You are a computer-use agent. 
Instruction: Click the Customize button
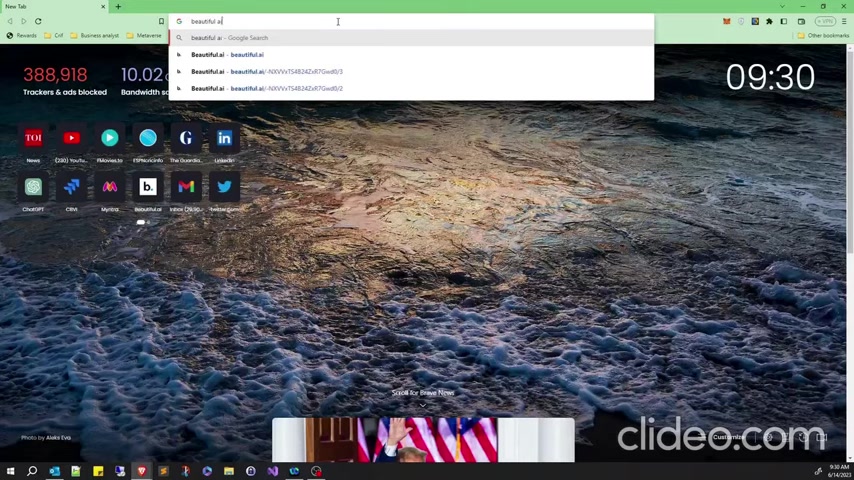click(723, 437)
